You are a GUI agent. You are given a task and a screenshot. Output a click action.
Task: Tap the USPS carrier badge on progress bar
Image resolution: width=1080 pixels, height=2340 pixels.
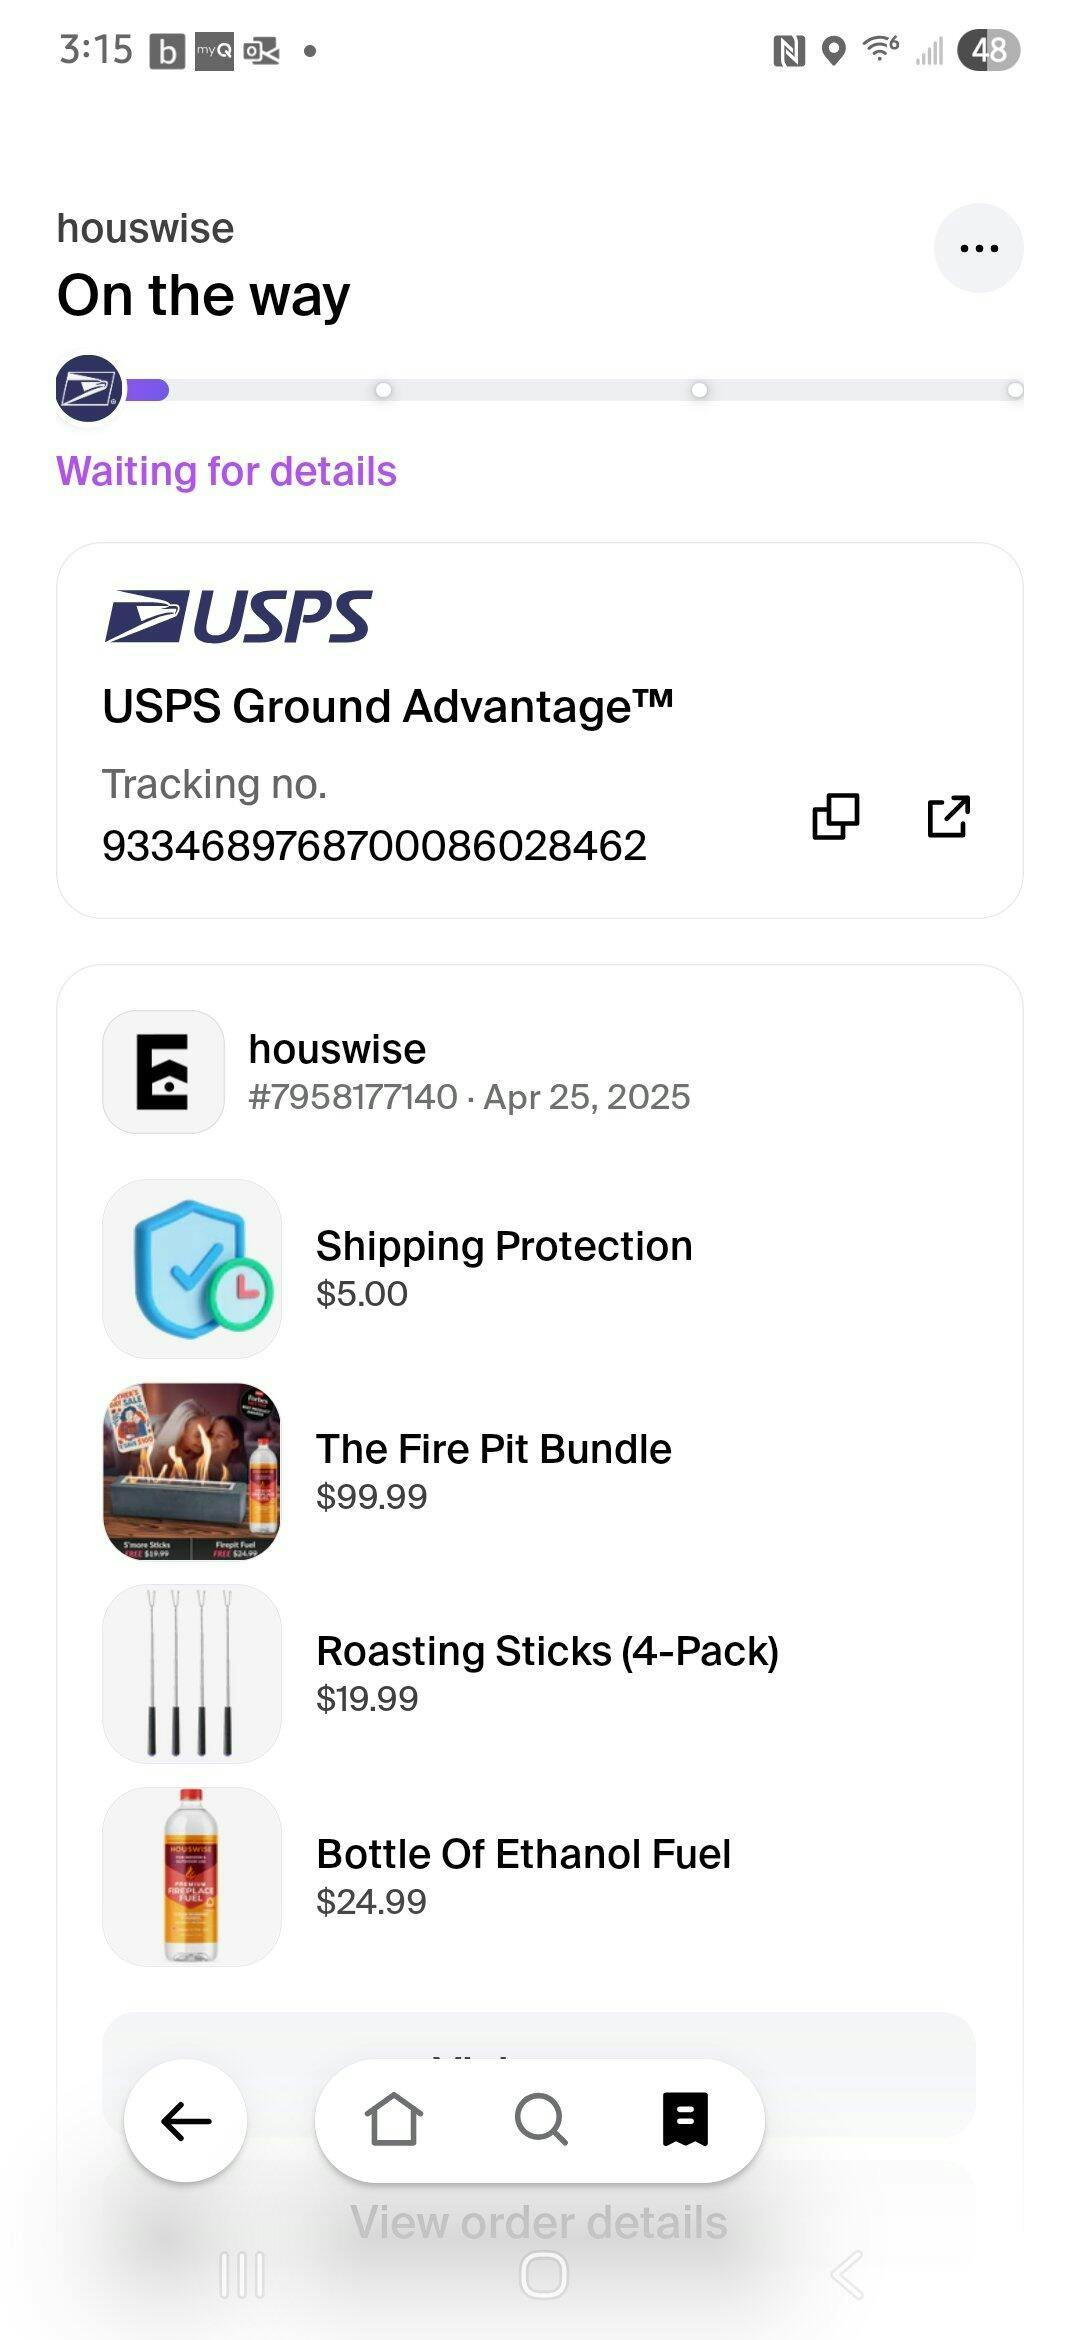point(89,388)
